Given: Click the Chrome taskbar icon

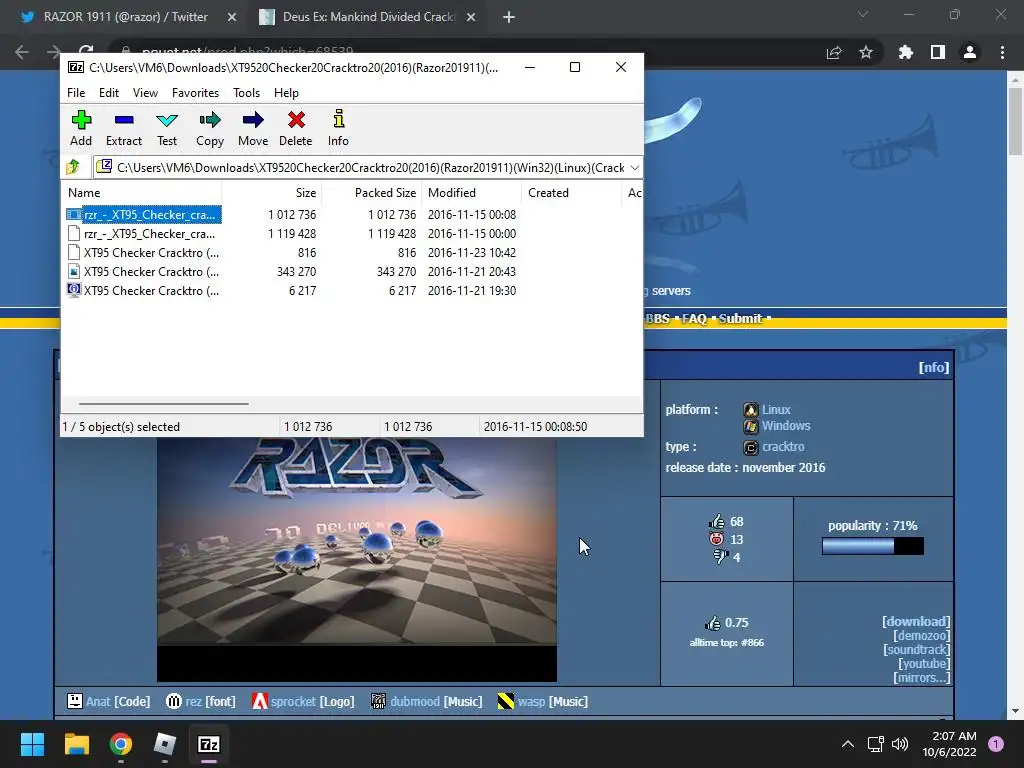Looking at the screenshot, I should [x=121, y=744].
